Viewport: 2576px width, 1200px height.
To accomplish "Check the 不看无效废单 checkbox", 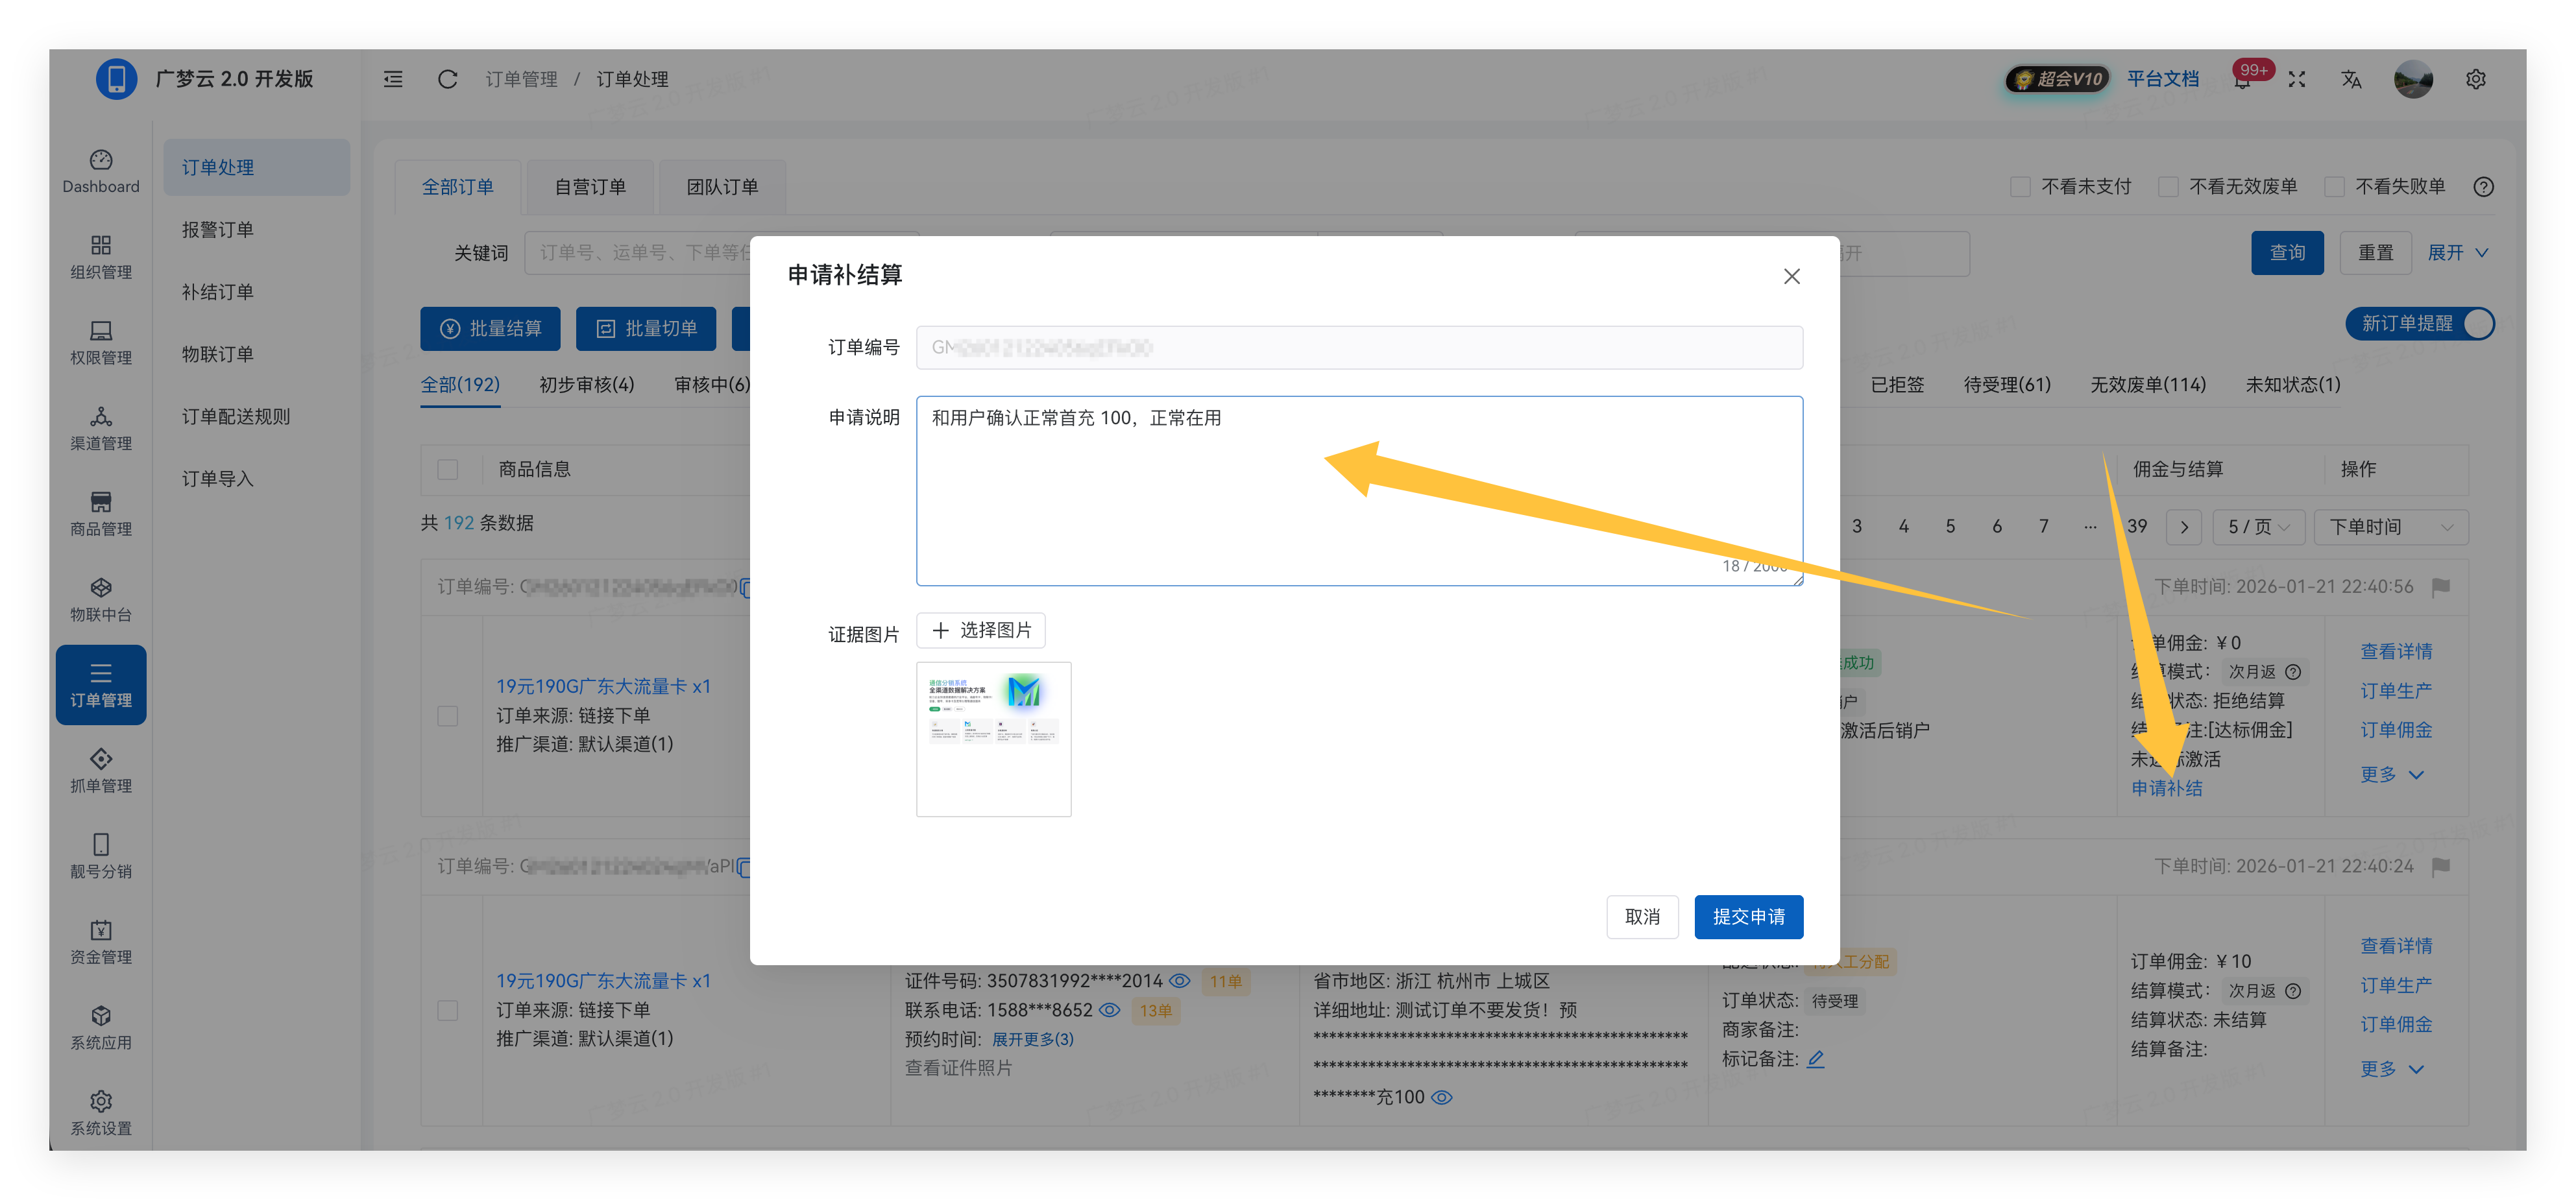I will [2168, 187].
